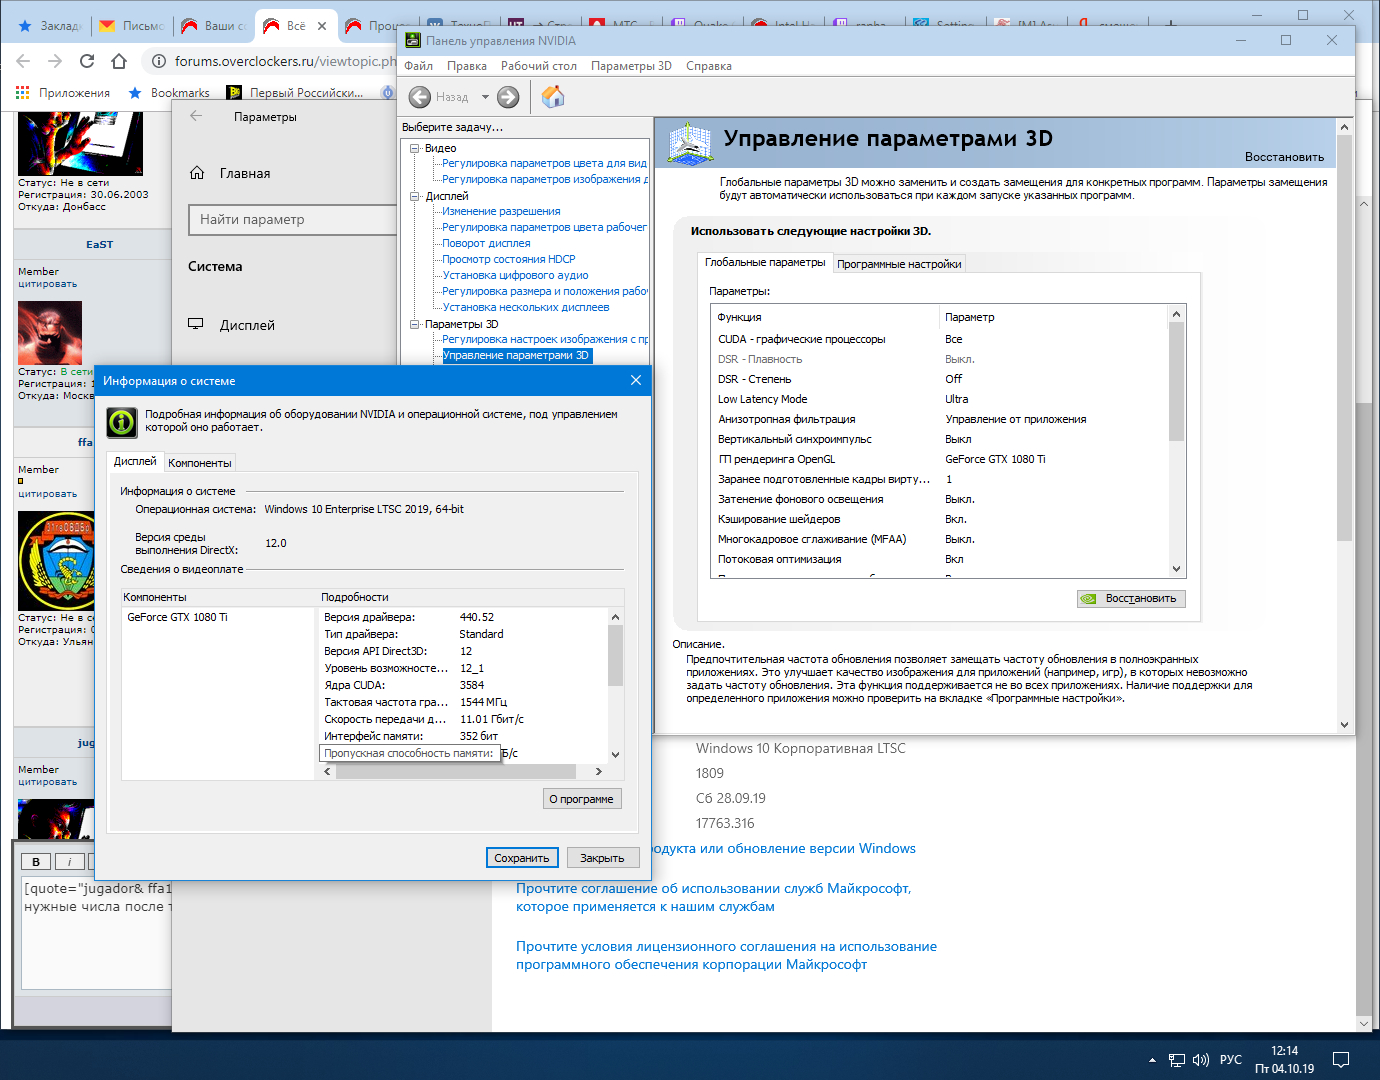Click the Сохранить button
The height and width of the screenshot is (1080, 1380).
(522, 858)
